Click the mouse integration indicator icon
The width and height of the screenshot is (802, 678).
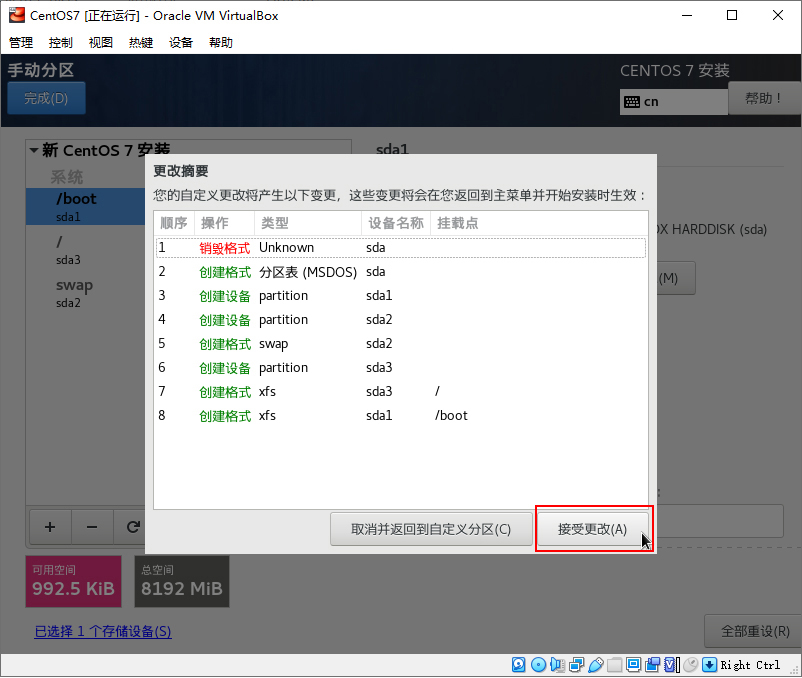point(691,664)
